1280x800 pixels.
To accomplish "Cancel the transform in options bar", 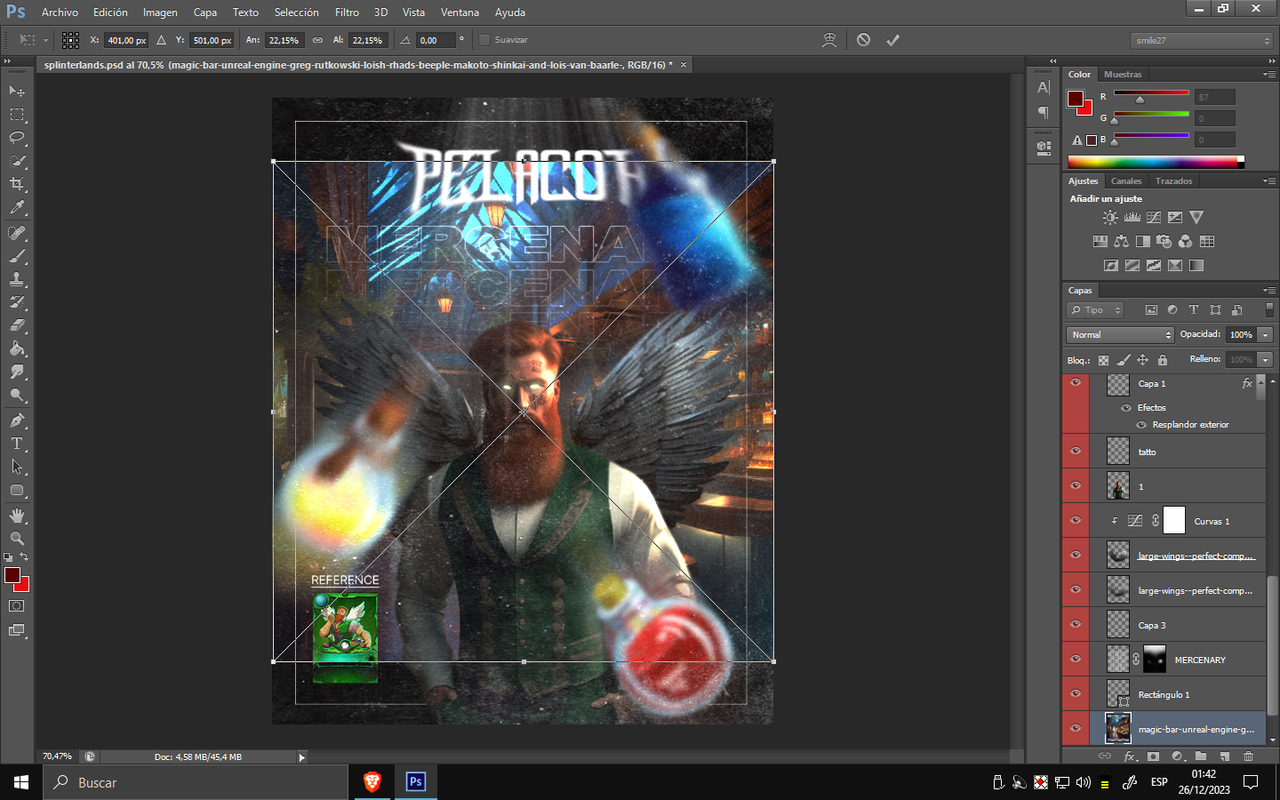I will pos(863,40).
